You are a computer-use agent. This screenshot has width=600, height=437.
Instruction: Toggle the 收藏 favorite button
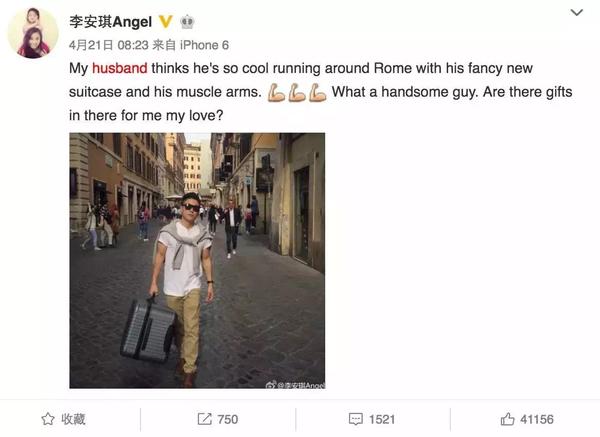pos(64,419)
